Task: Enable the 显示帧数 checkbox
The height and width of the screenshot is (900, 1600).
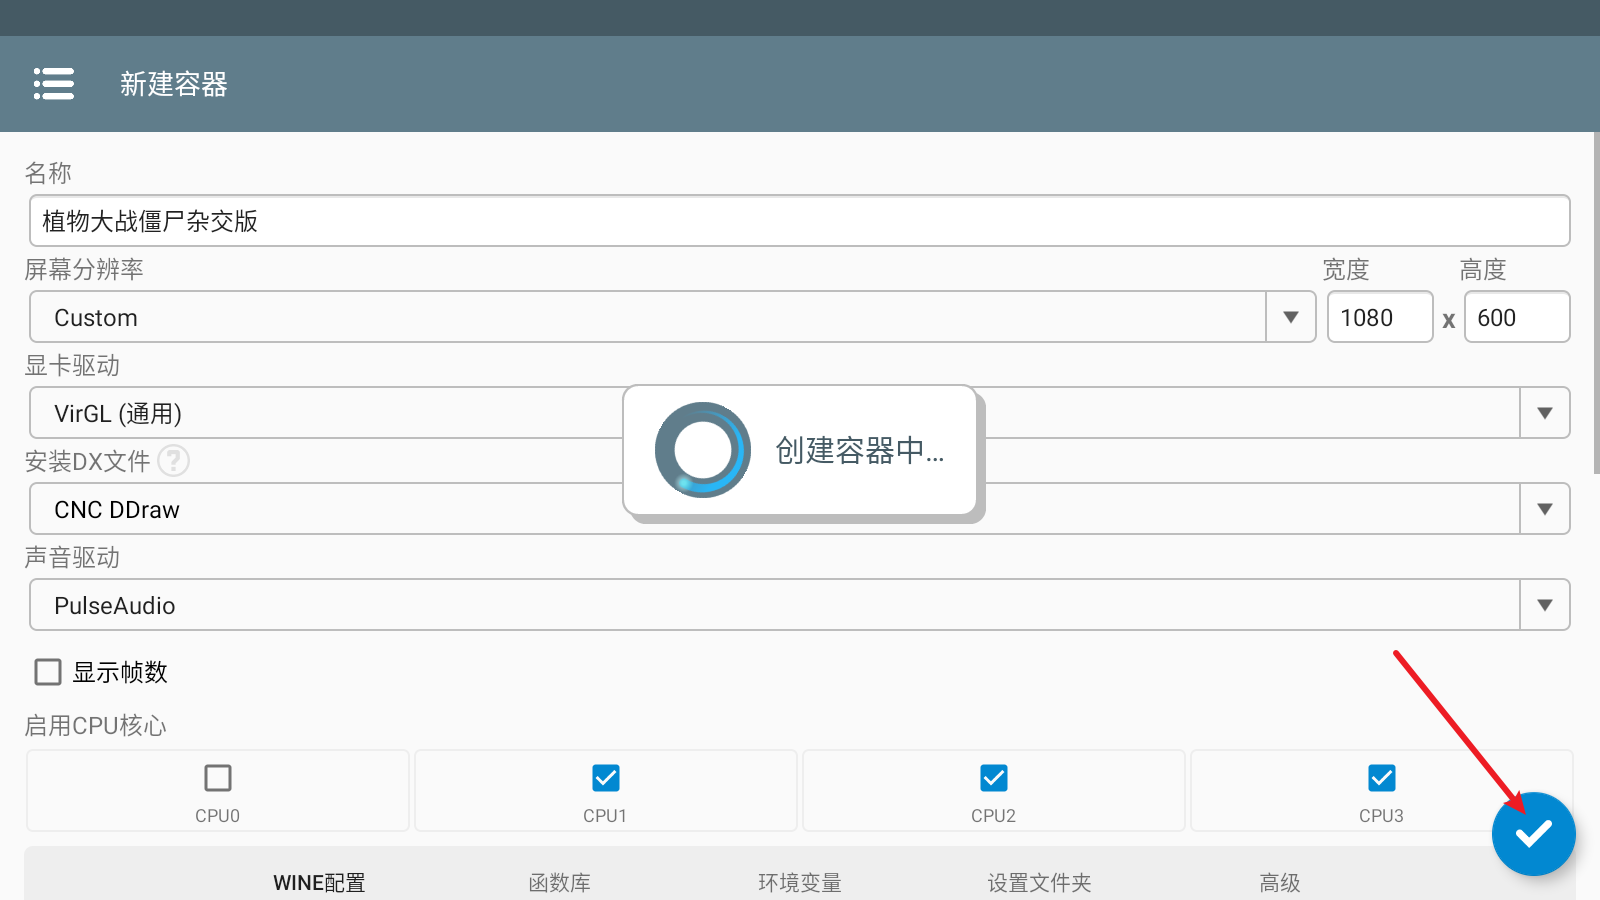Action: pos(48,672)
